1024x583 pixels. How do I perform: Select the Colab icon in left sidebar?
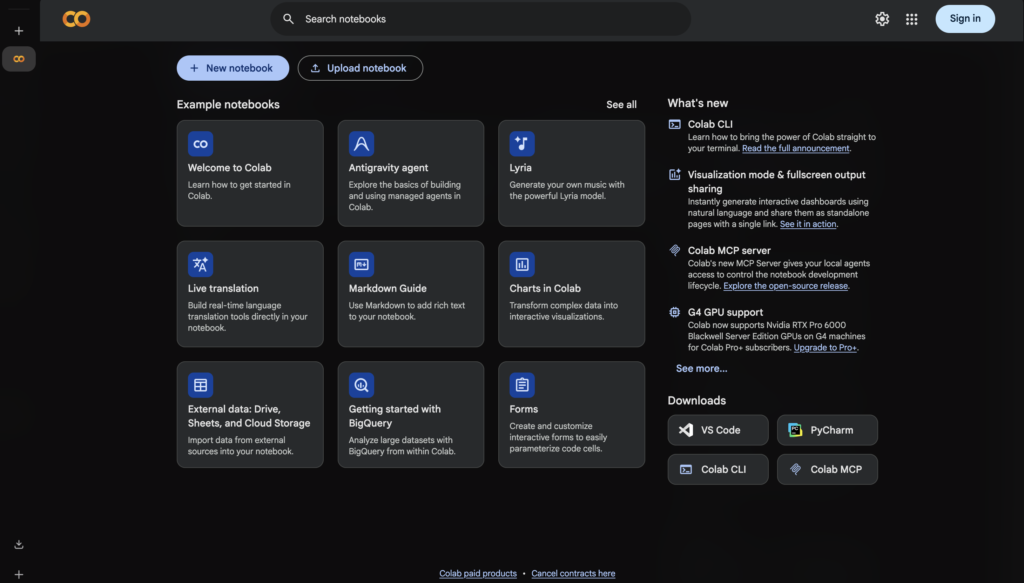pyautogui.click(x=19, y=59)
